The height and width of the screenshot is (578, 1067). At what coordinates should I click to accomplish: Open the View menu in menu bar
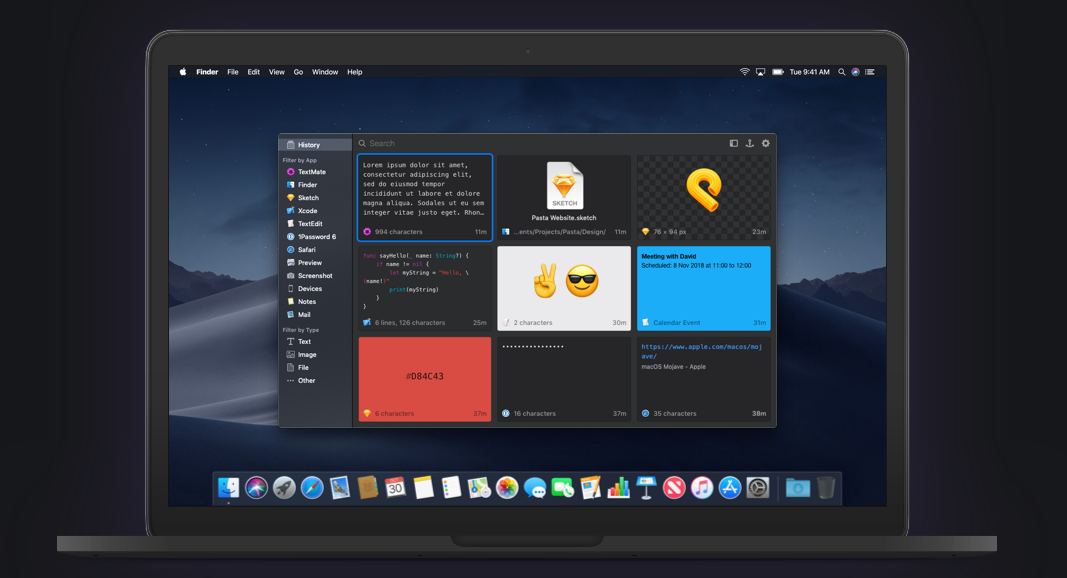[276, 72]
